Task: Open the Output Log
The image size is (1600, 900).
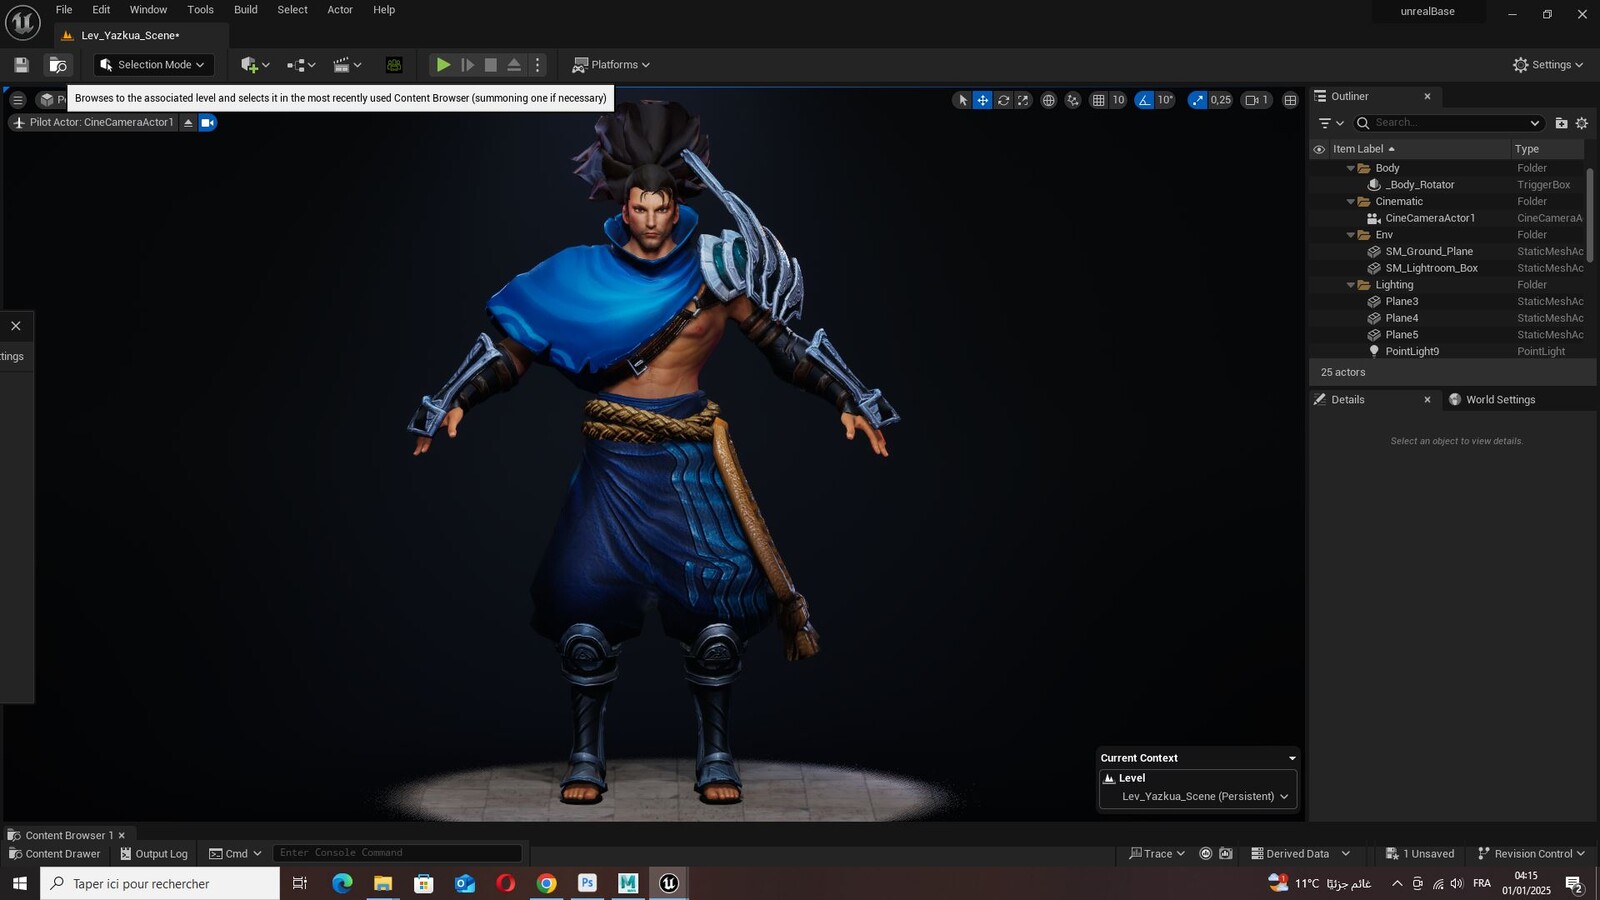Action: [154, 854]
